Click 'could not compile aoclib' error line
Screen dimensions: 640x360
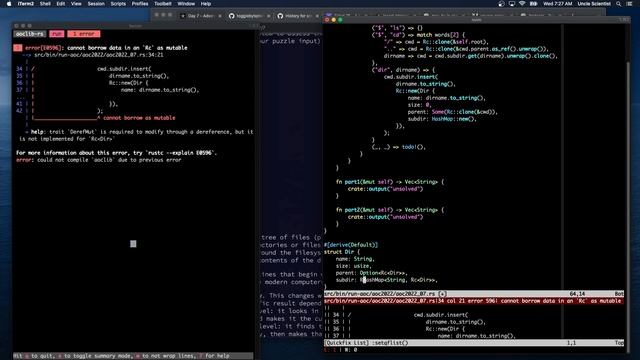99,160
